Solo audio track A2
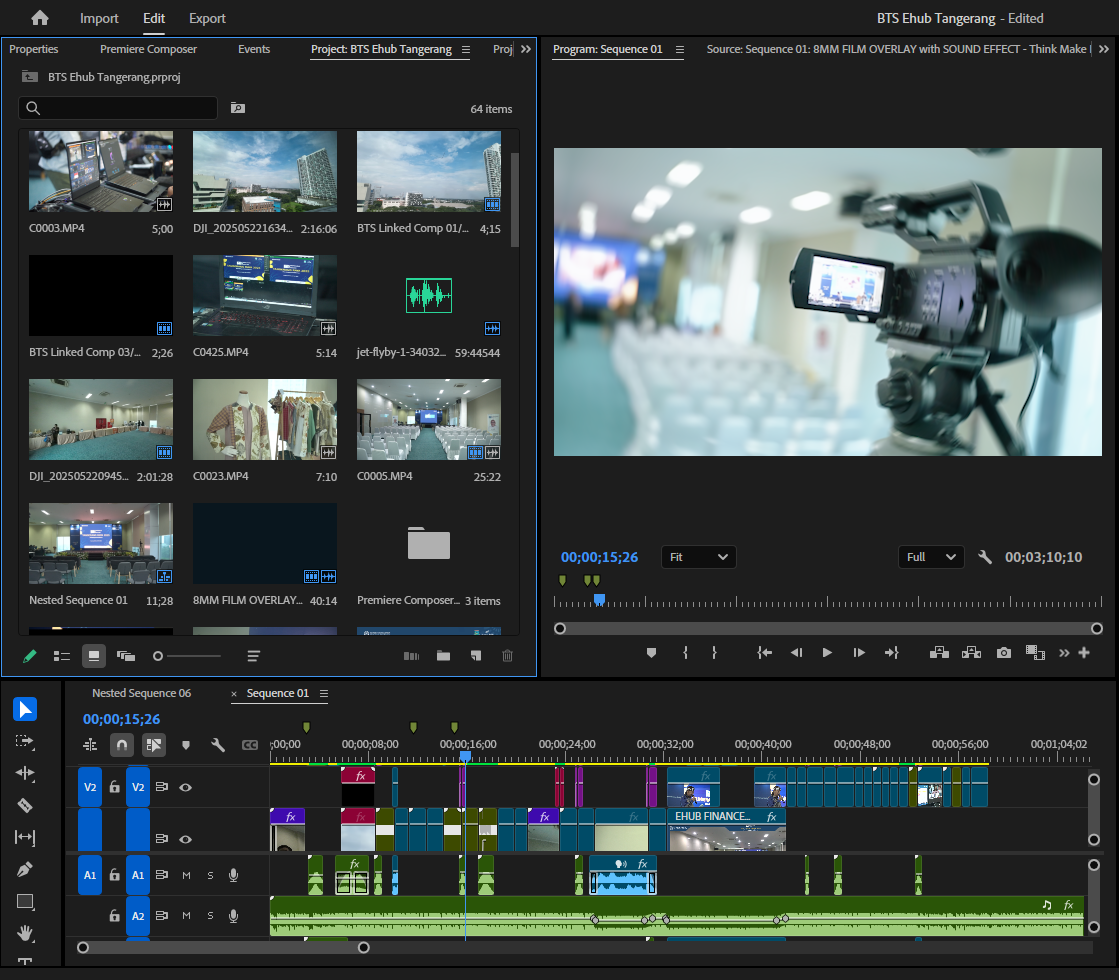The width and height of the screenshot is (1119, 980). pyautogui.click(x=211, y=916)
